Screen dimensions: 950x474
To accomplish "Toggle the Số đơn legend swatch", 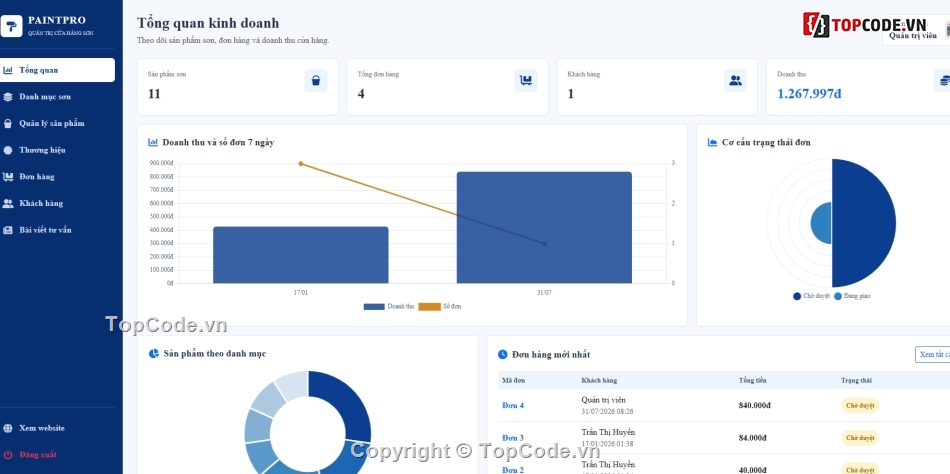I will [x=430, y=307].
